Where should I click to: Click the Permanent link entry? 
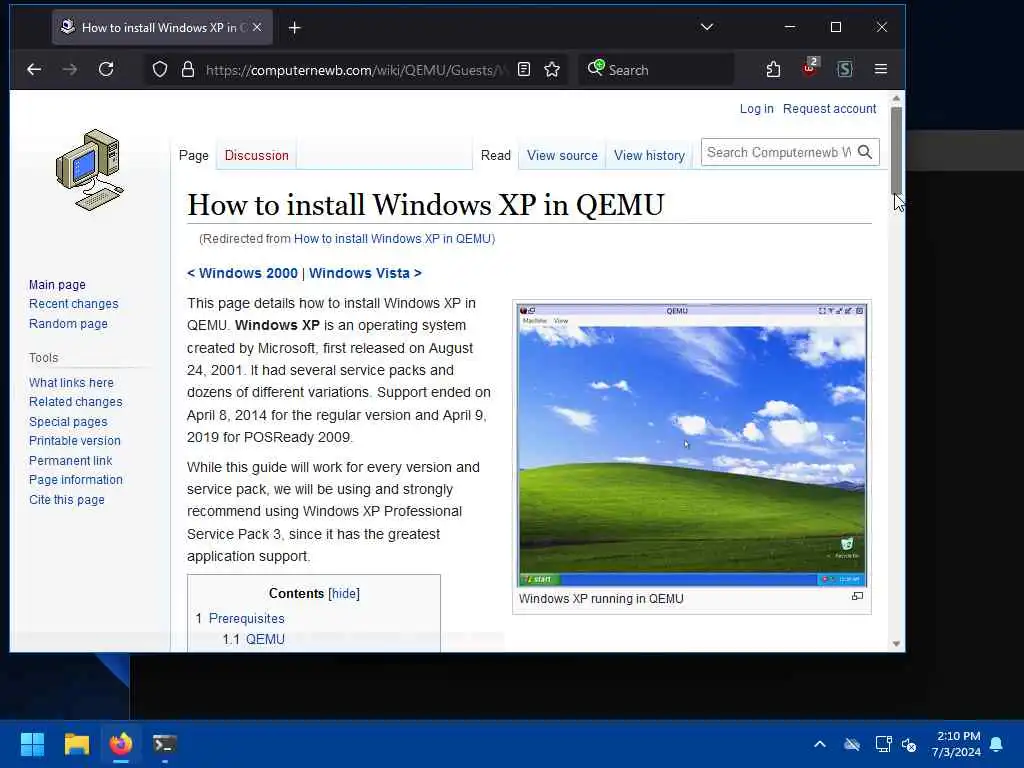point(71,460)
